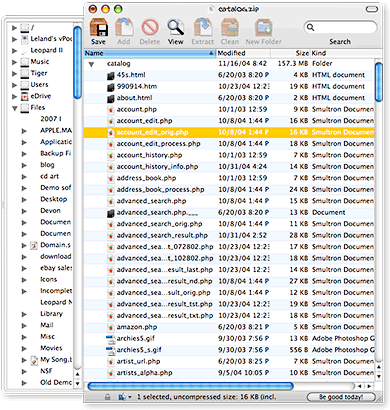Sort by the Modified column header

tap(243, 53)
